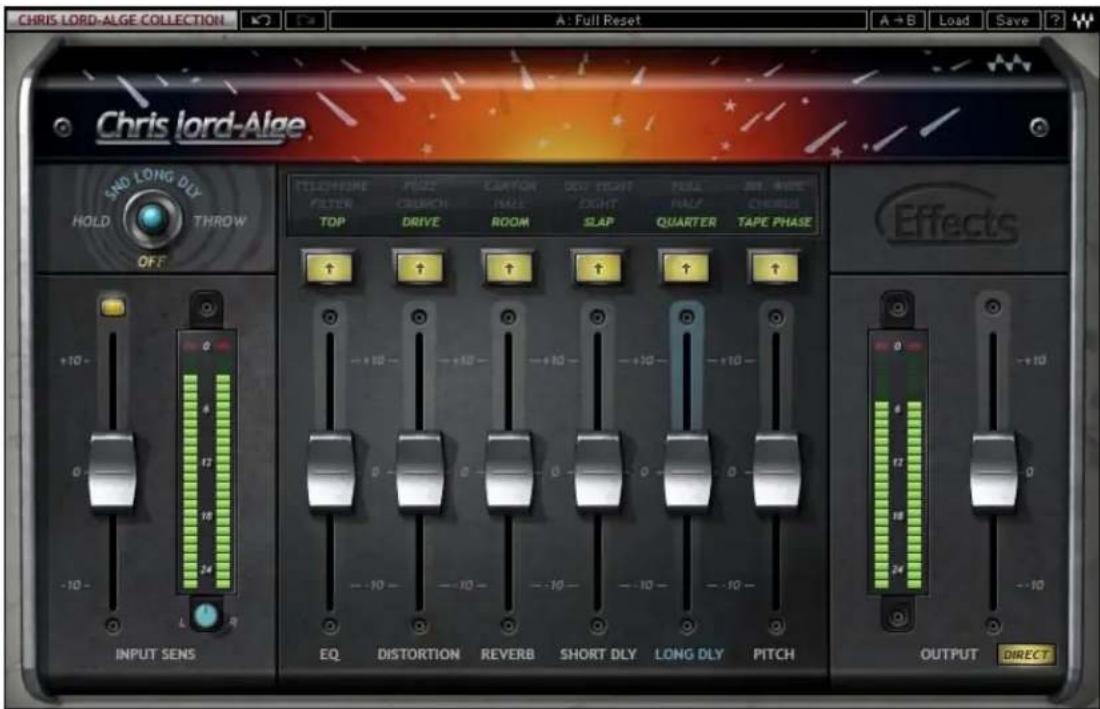Click the mute dot above Distortion fader
The width and height of the screenshot is (1100, 709).
click(419, 318)
